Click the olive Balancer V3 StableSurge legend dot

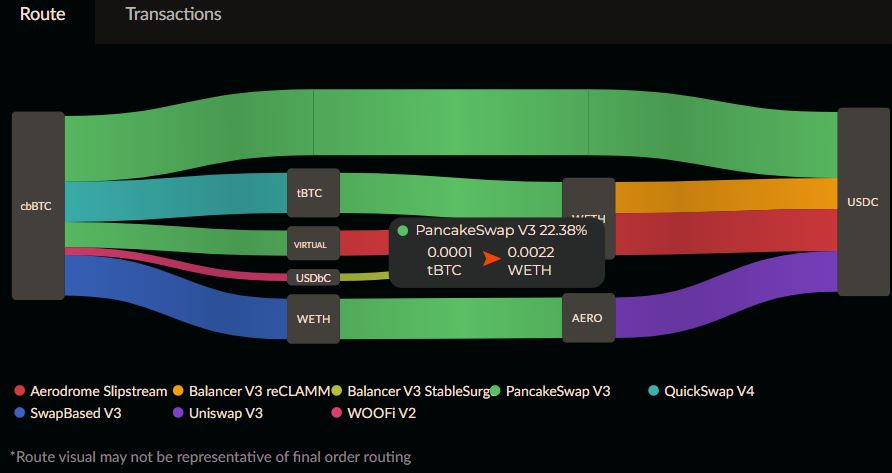coord(337,391)
